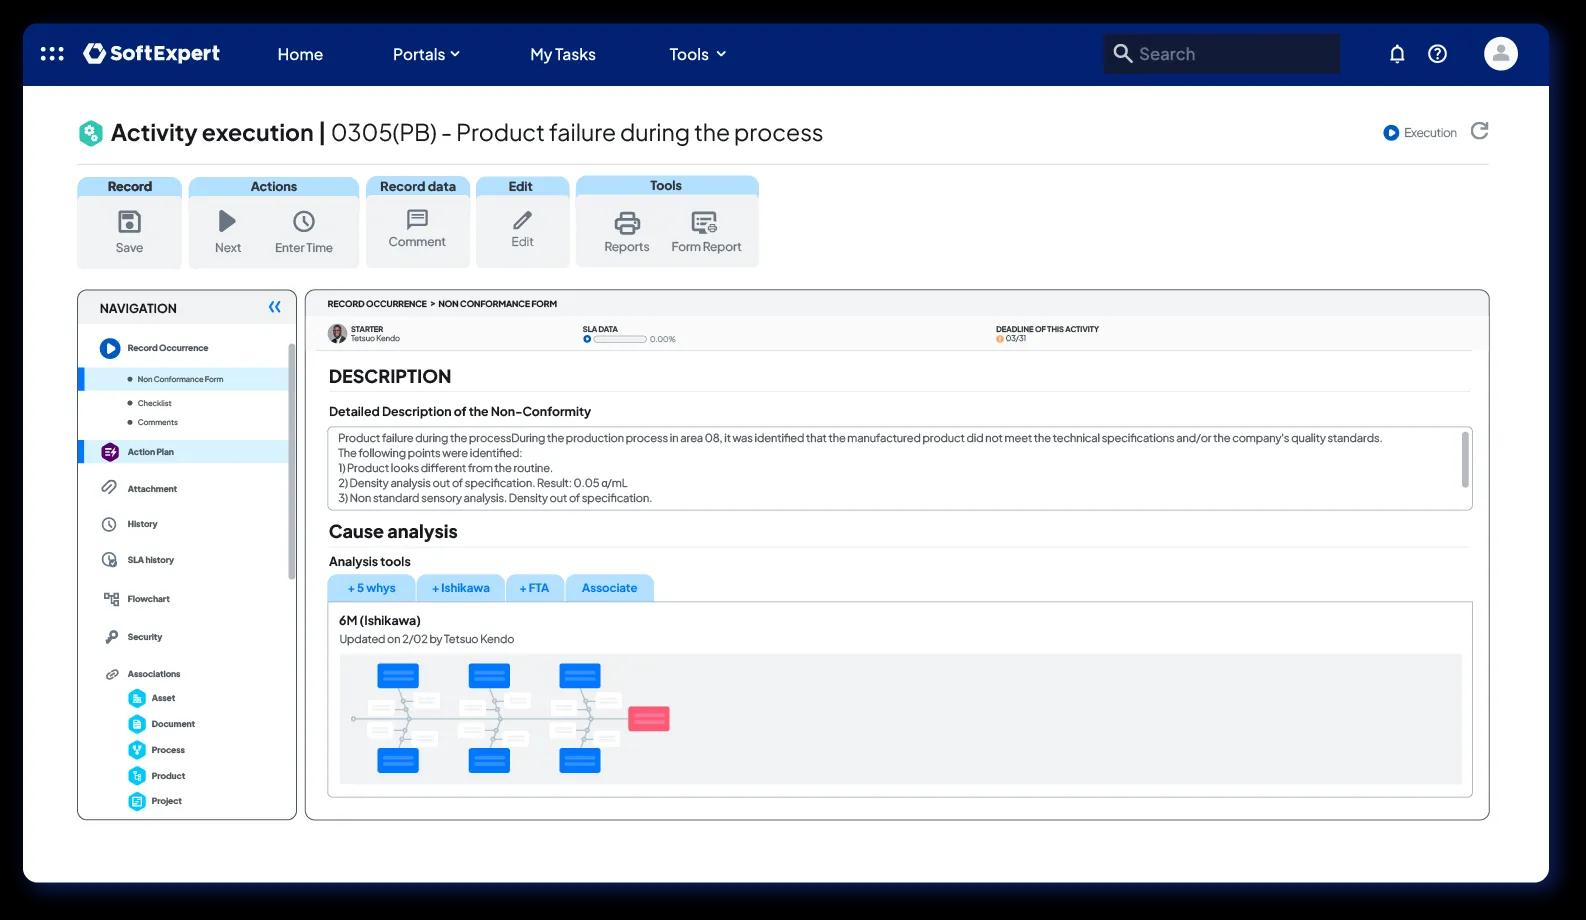Click the Record Occurrence play icon

point(110,348)
